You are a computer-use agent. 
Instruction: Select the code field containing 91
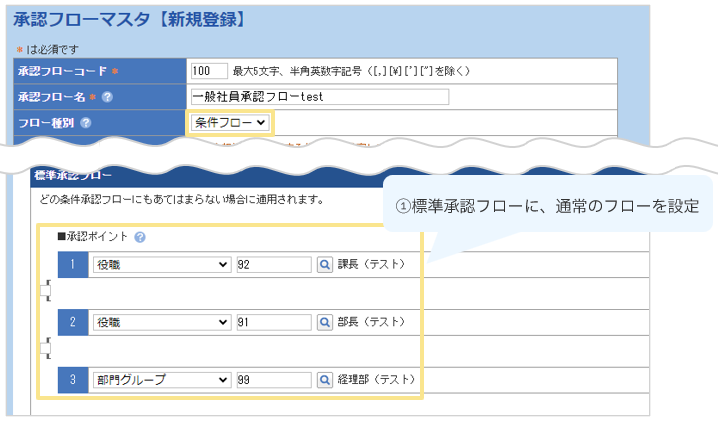pyautogui.click(x=274, y=323)
